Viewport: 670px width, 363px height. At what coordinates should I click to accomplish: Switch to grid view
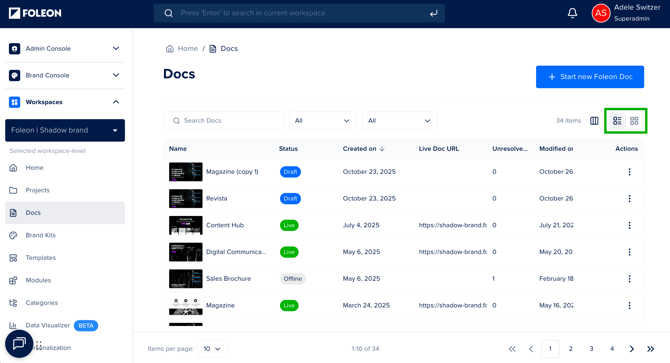click(x=634, y=121)
